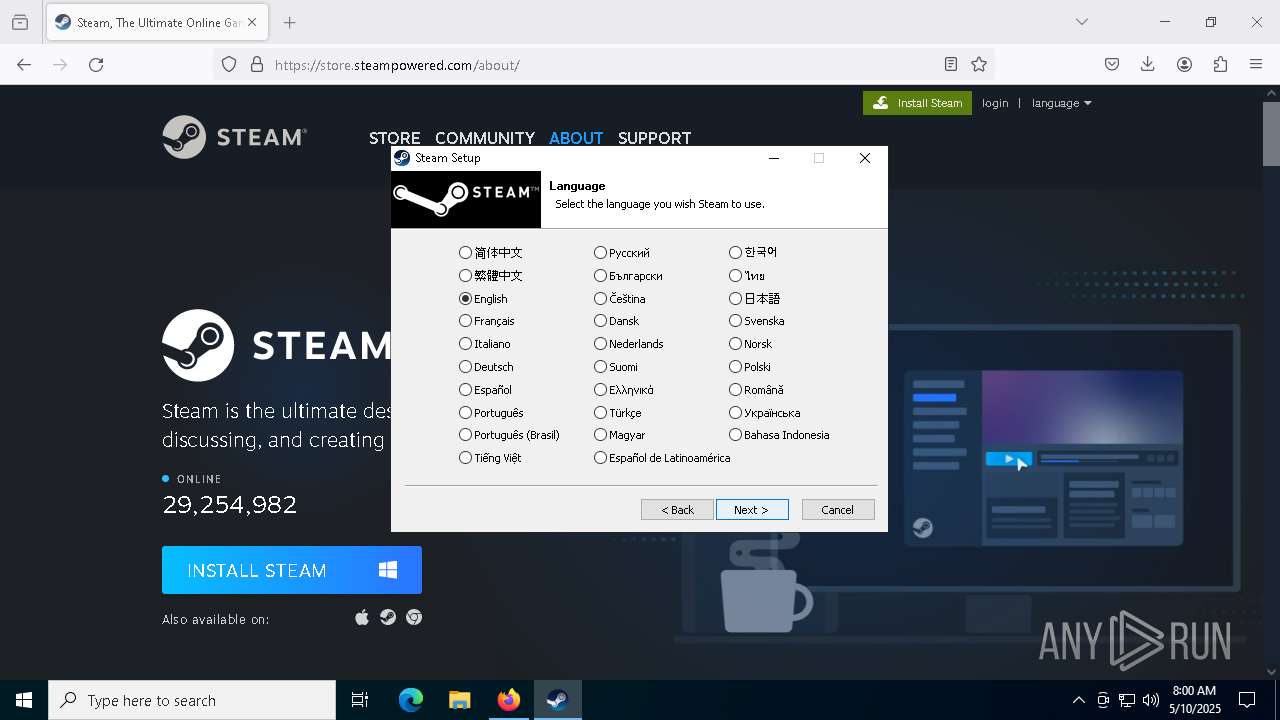The height and width of the screenshot is (720, 1280).
Task: Open a new browser tab
Action: click(290, 23)
